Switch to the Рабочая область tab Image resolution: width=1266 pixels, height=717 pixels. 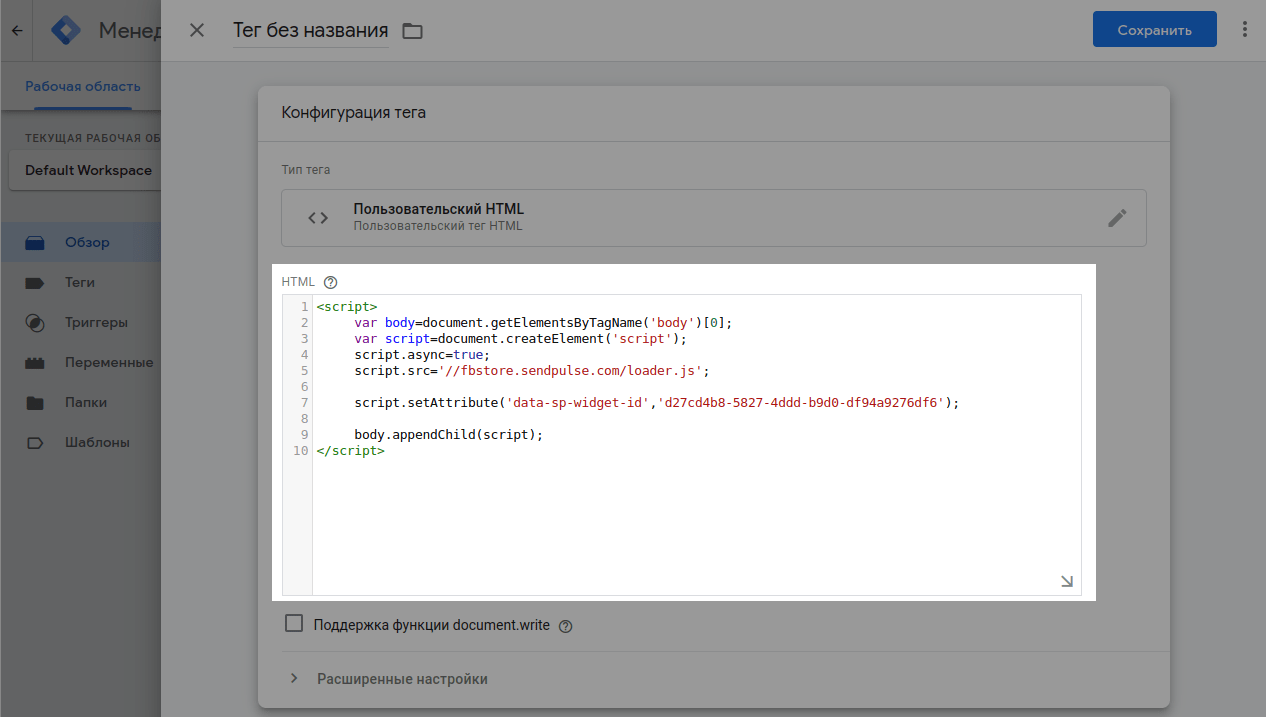point(82,87)
